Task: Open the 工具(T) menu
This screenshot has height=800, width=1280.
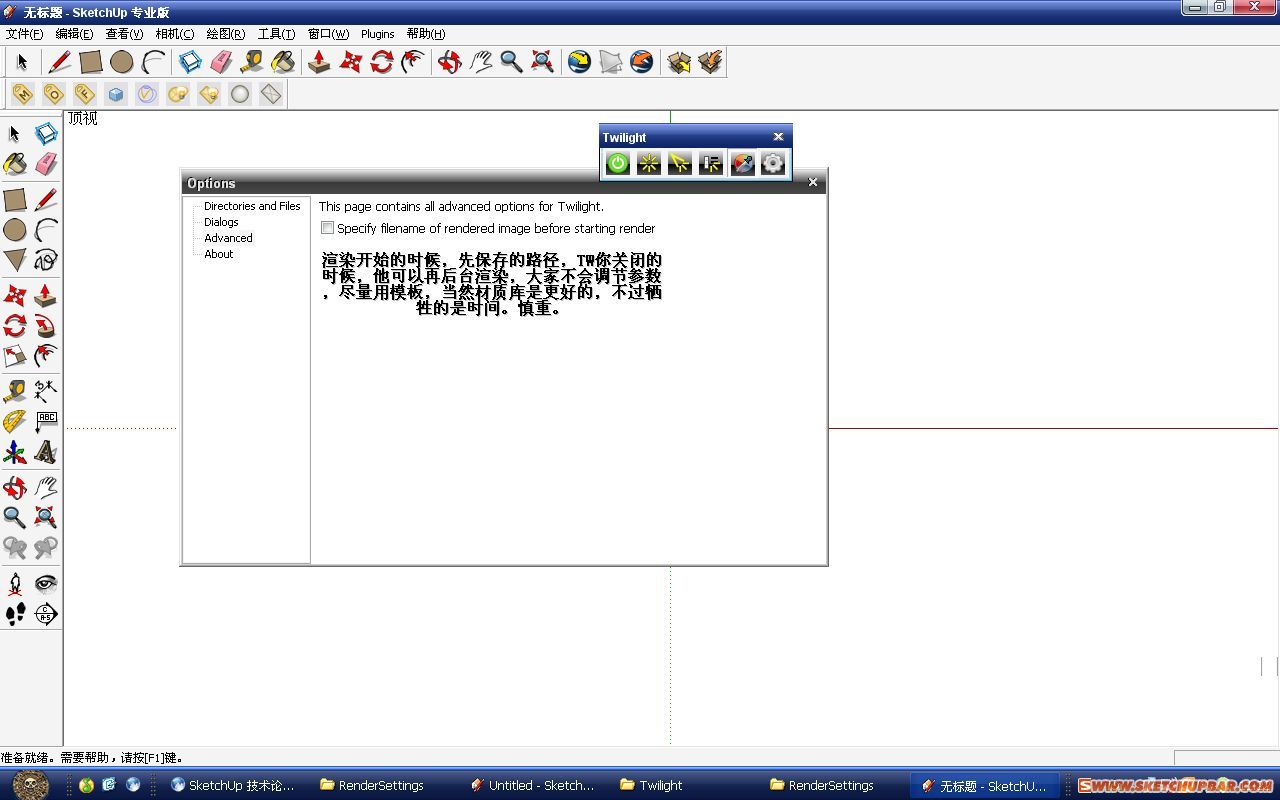Action: [x=276, y=34]
